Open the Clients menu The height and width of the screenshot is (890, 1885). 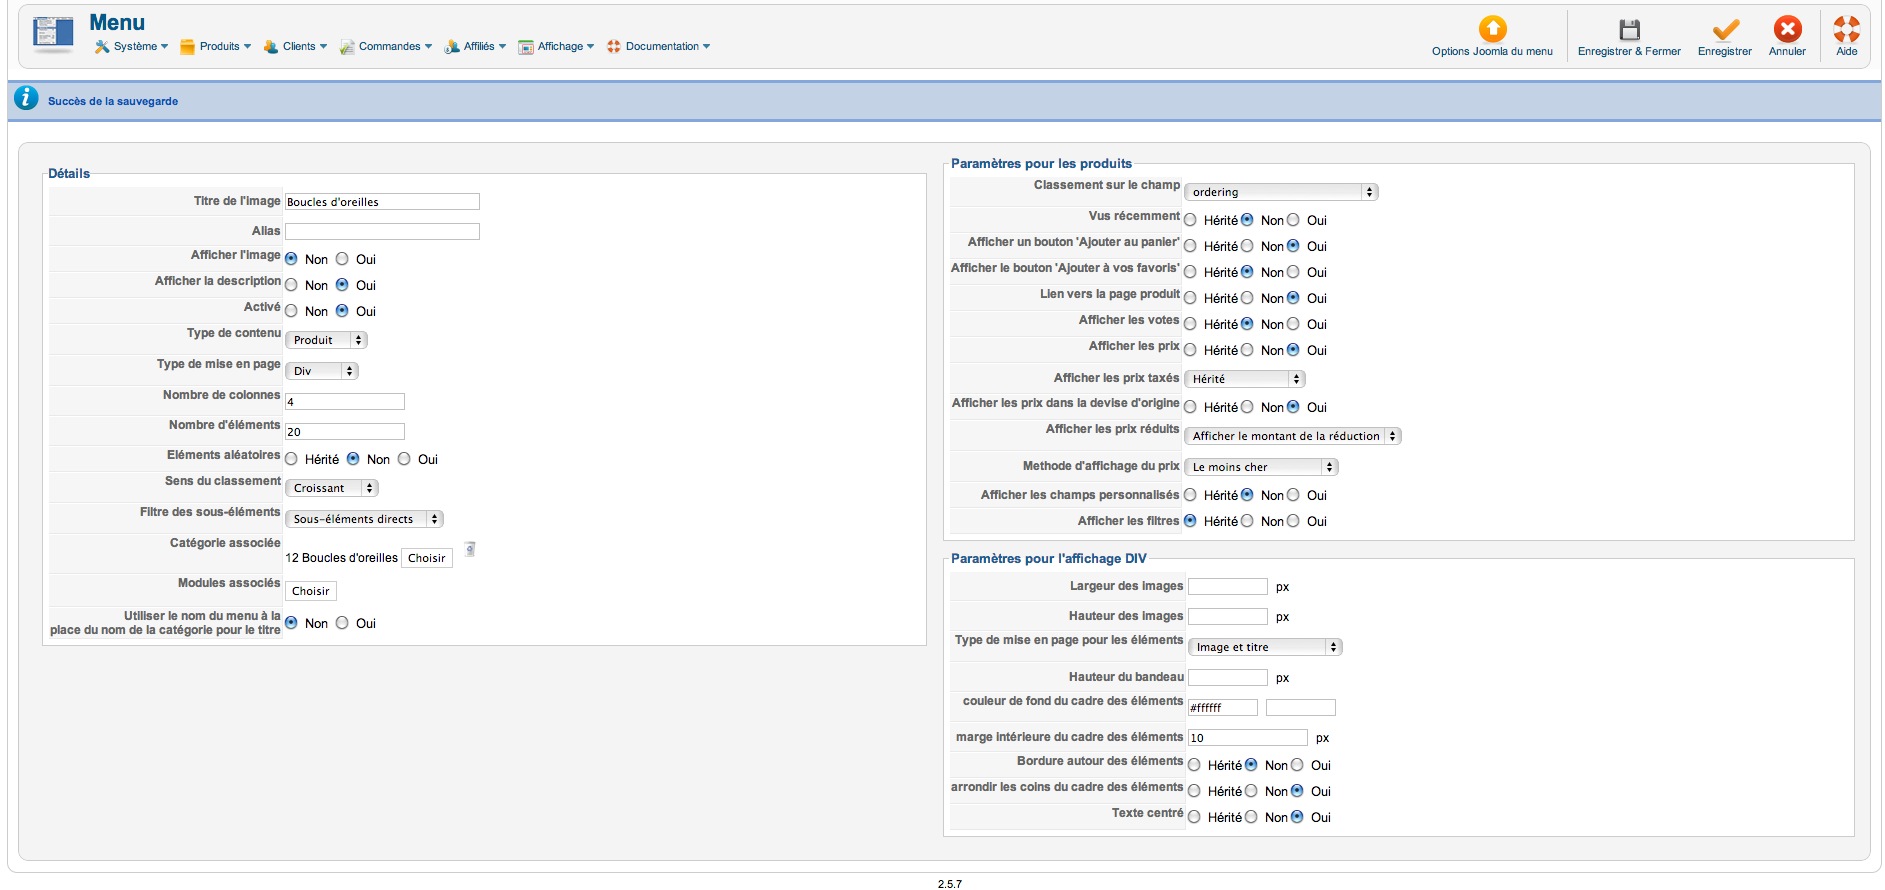tap(295, 46)
